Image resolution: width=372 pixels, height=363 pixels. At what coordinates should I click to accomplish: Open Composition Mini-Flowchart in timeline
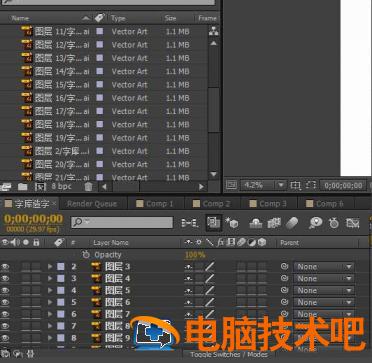tap(190, 223)
